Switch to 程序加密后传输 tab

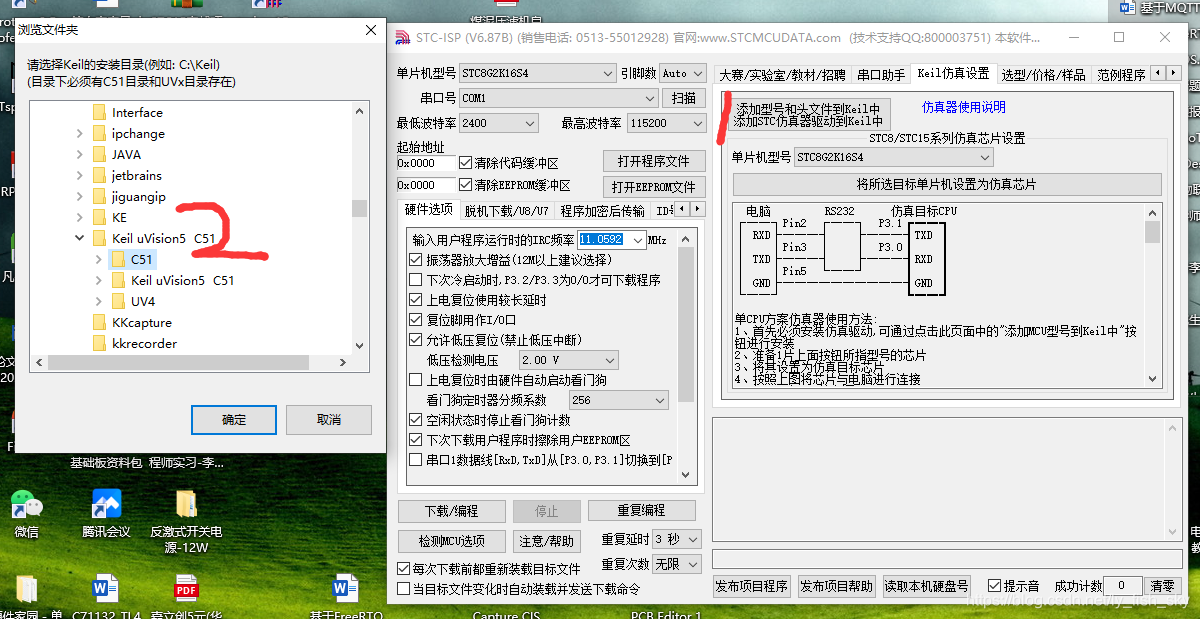click(602, 211)
